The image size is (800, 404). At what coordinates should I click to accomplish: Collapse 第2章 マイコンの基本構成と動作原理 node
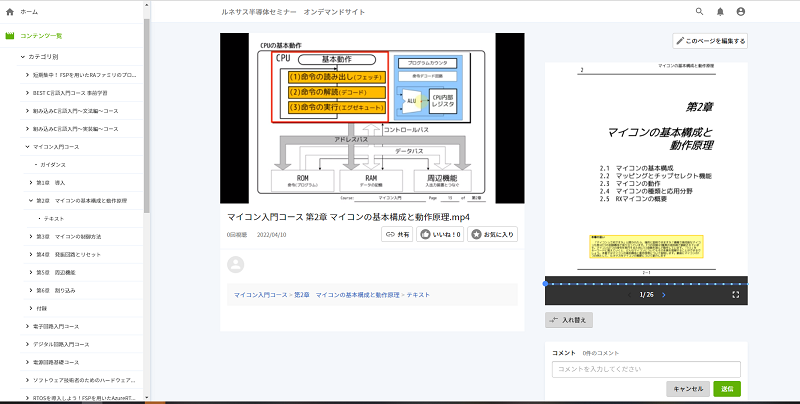click(x=31, y=200)
